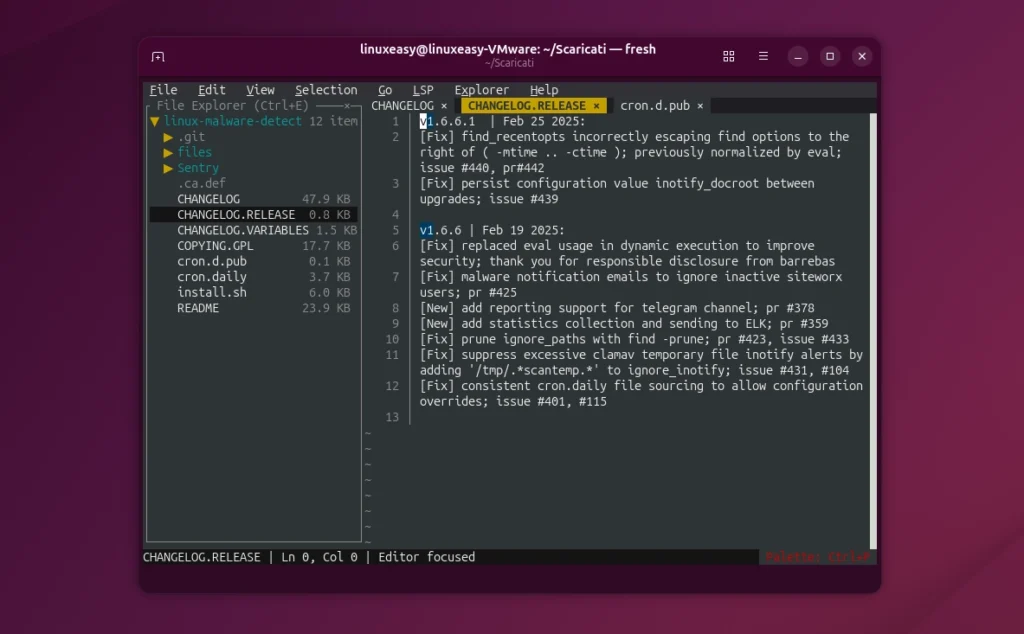Image resolution: width=1024 pixels, height=634 pixels.
Task: Close the CHANGELOG.RELEASE tab using its x icon
Action: tap(596, 104)
